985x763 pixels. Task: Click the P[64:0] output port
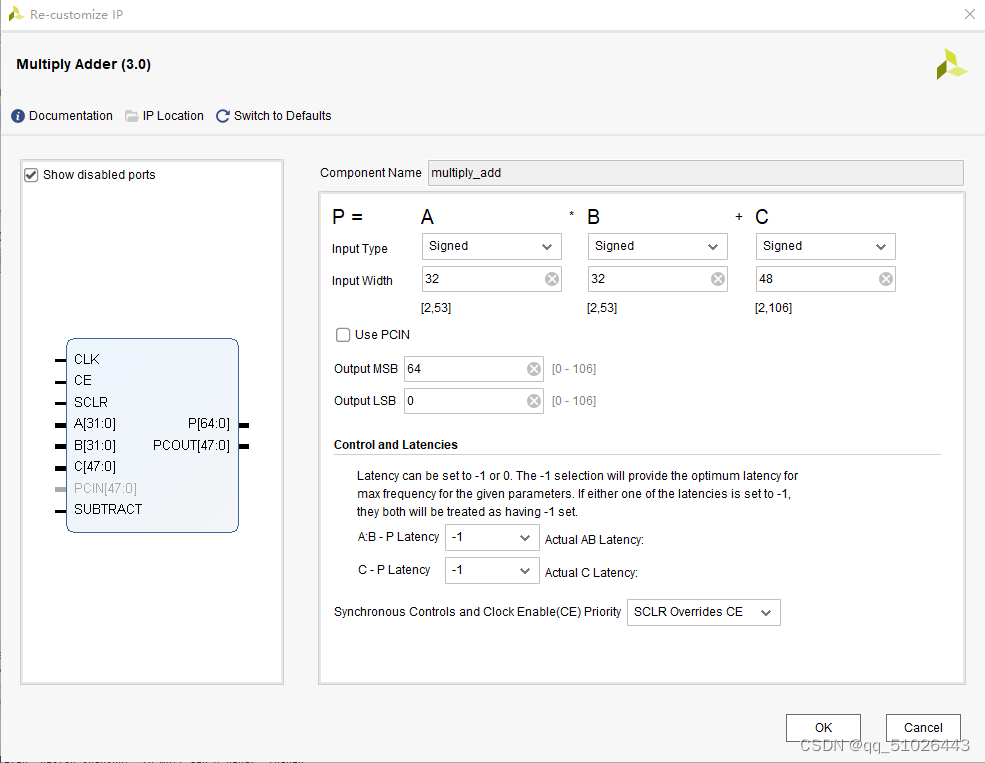[x=209, y=424]
